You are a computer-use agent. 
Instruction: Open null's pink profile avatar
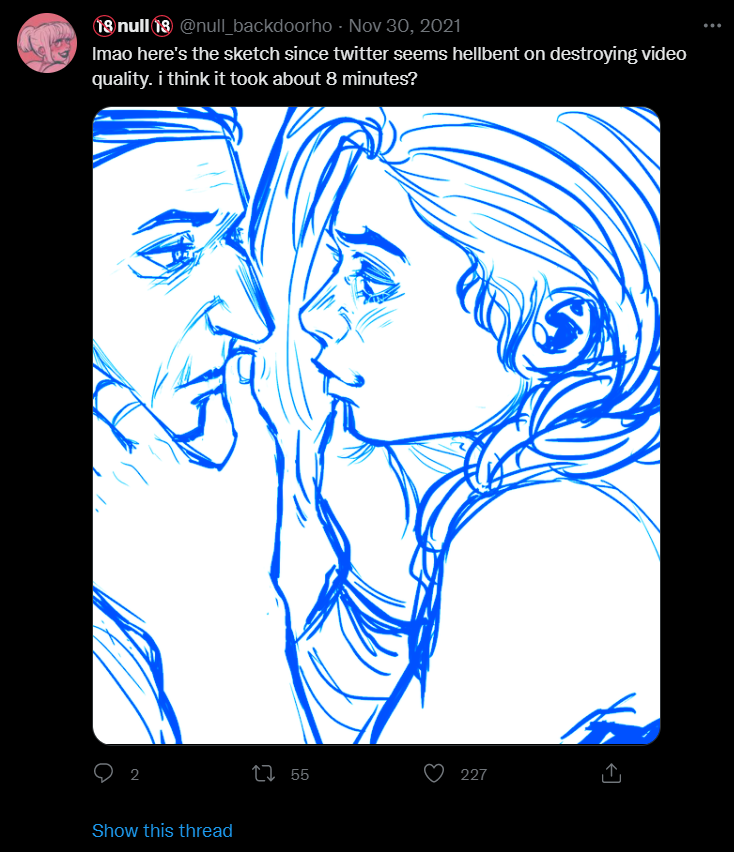[x=47, y=43]
